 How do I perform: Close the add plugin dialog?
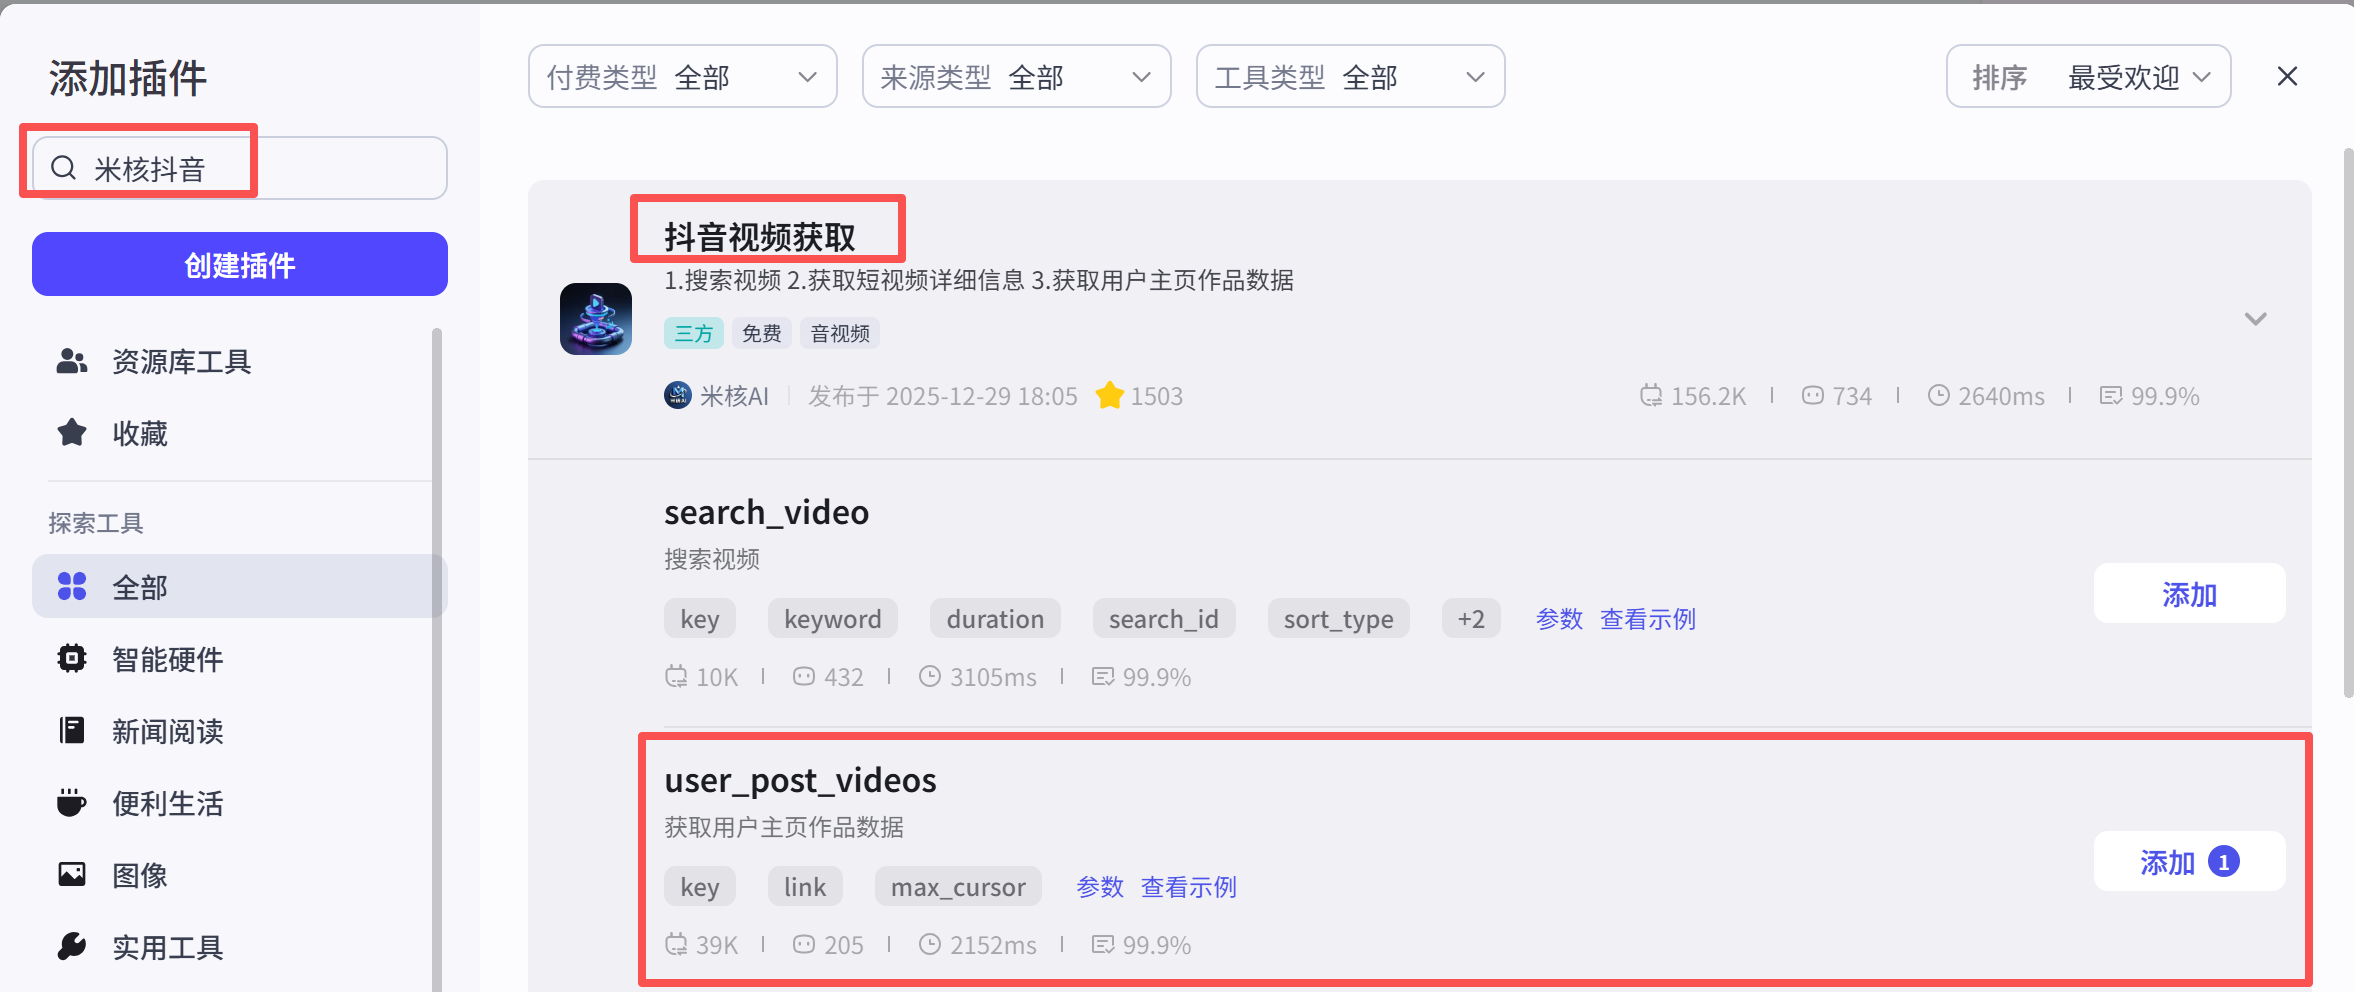coord(2287,76)
